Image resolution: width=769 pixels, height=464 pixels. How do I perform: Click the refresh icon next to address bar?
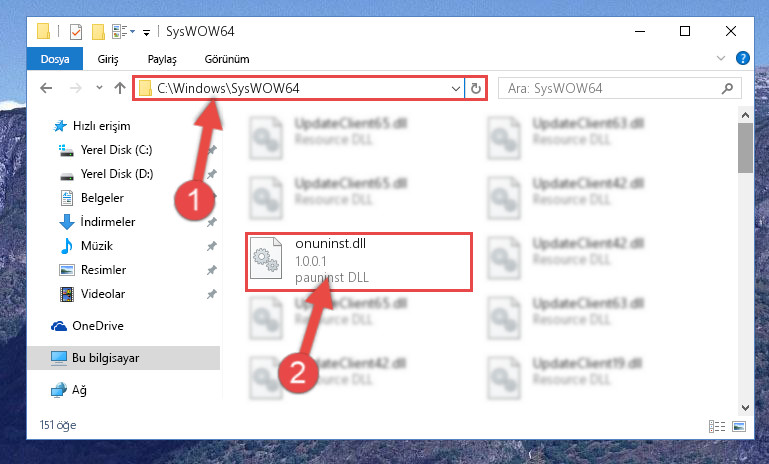point(476,88)
